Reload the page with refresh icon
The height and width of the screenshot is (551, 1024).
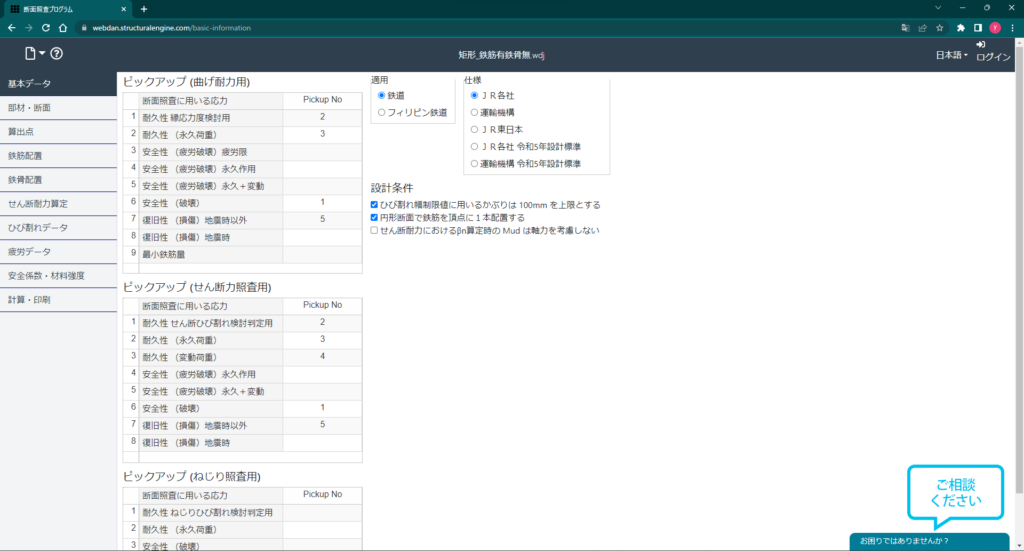click(x=46, y=27)
